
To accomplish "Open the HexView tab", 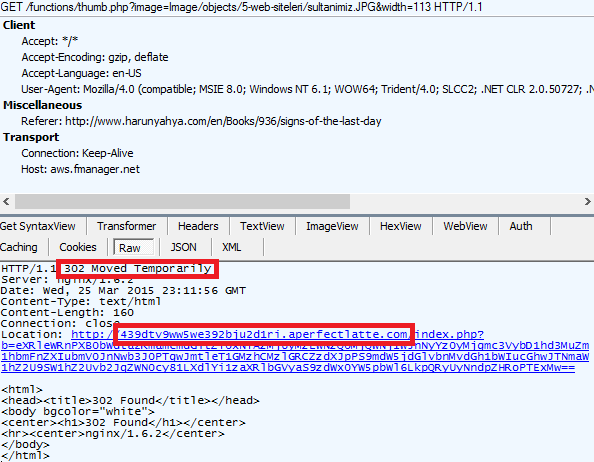I will point(400,226).
